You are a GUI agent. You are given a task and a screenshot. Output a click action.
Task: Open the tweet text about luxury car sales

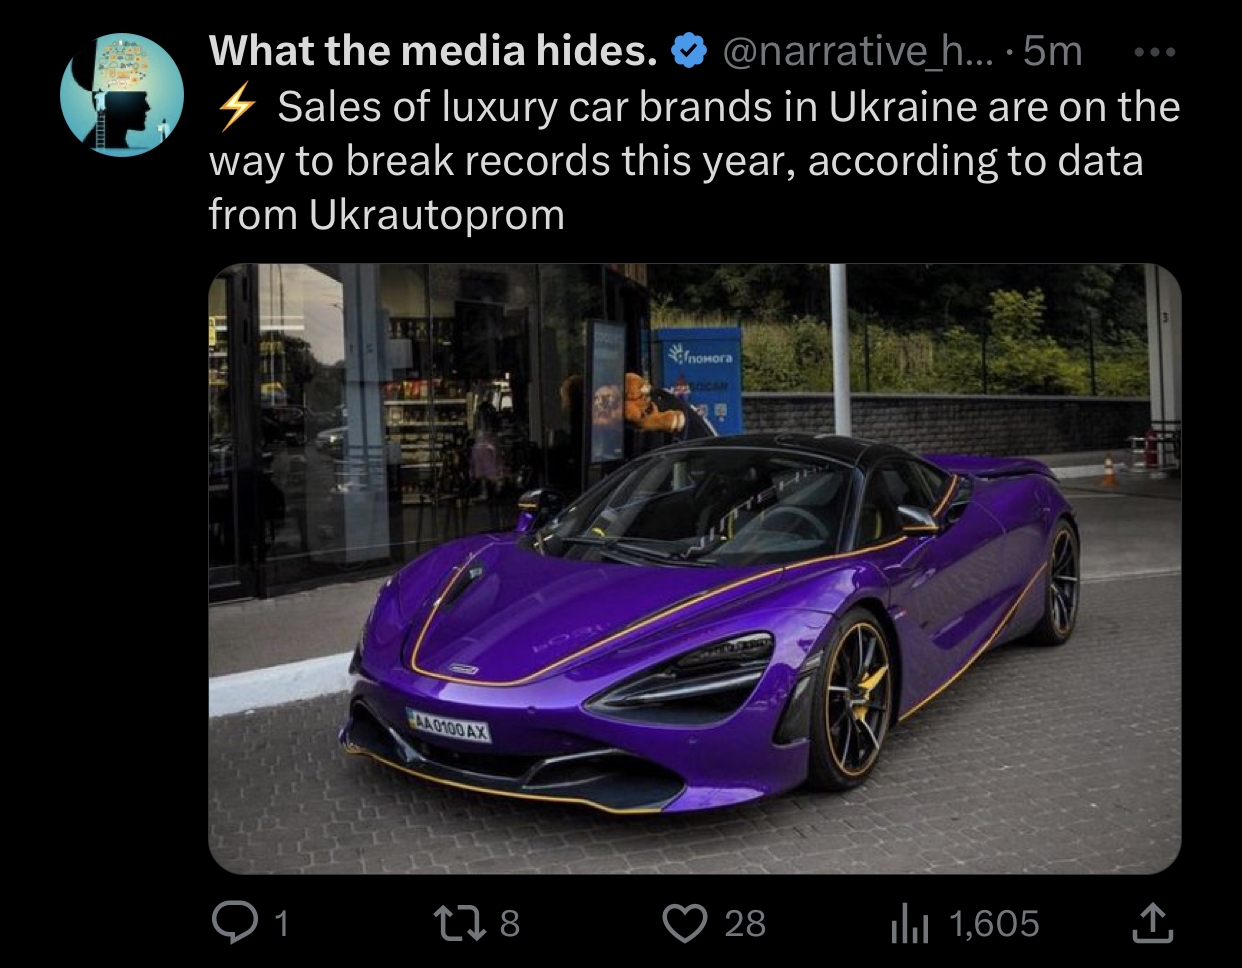pyautogui.click(x=694, y=160)
